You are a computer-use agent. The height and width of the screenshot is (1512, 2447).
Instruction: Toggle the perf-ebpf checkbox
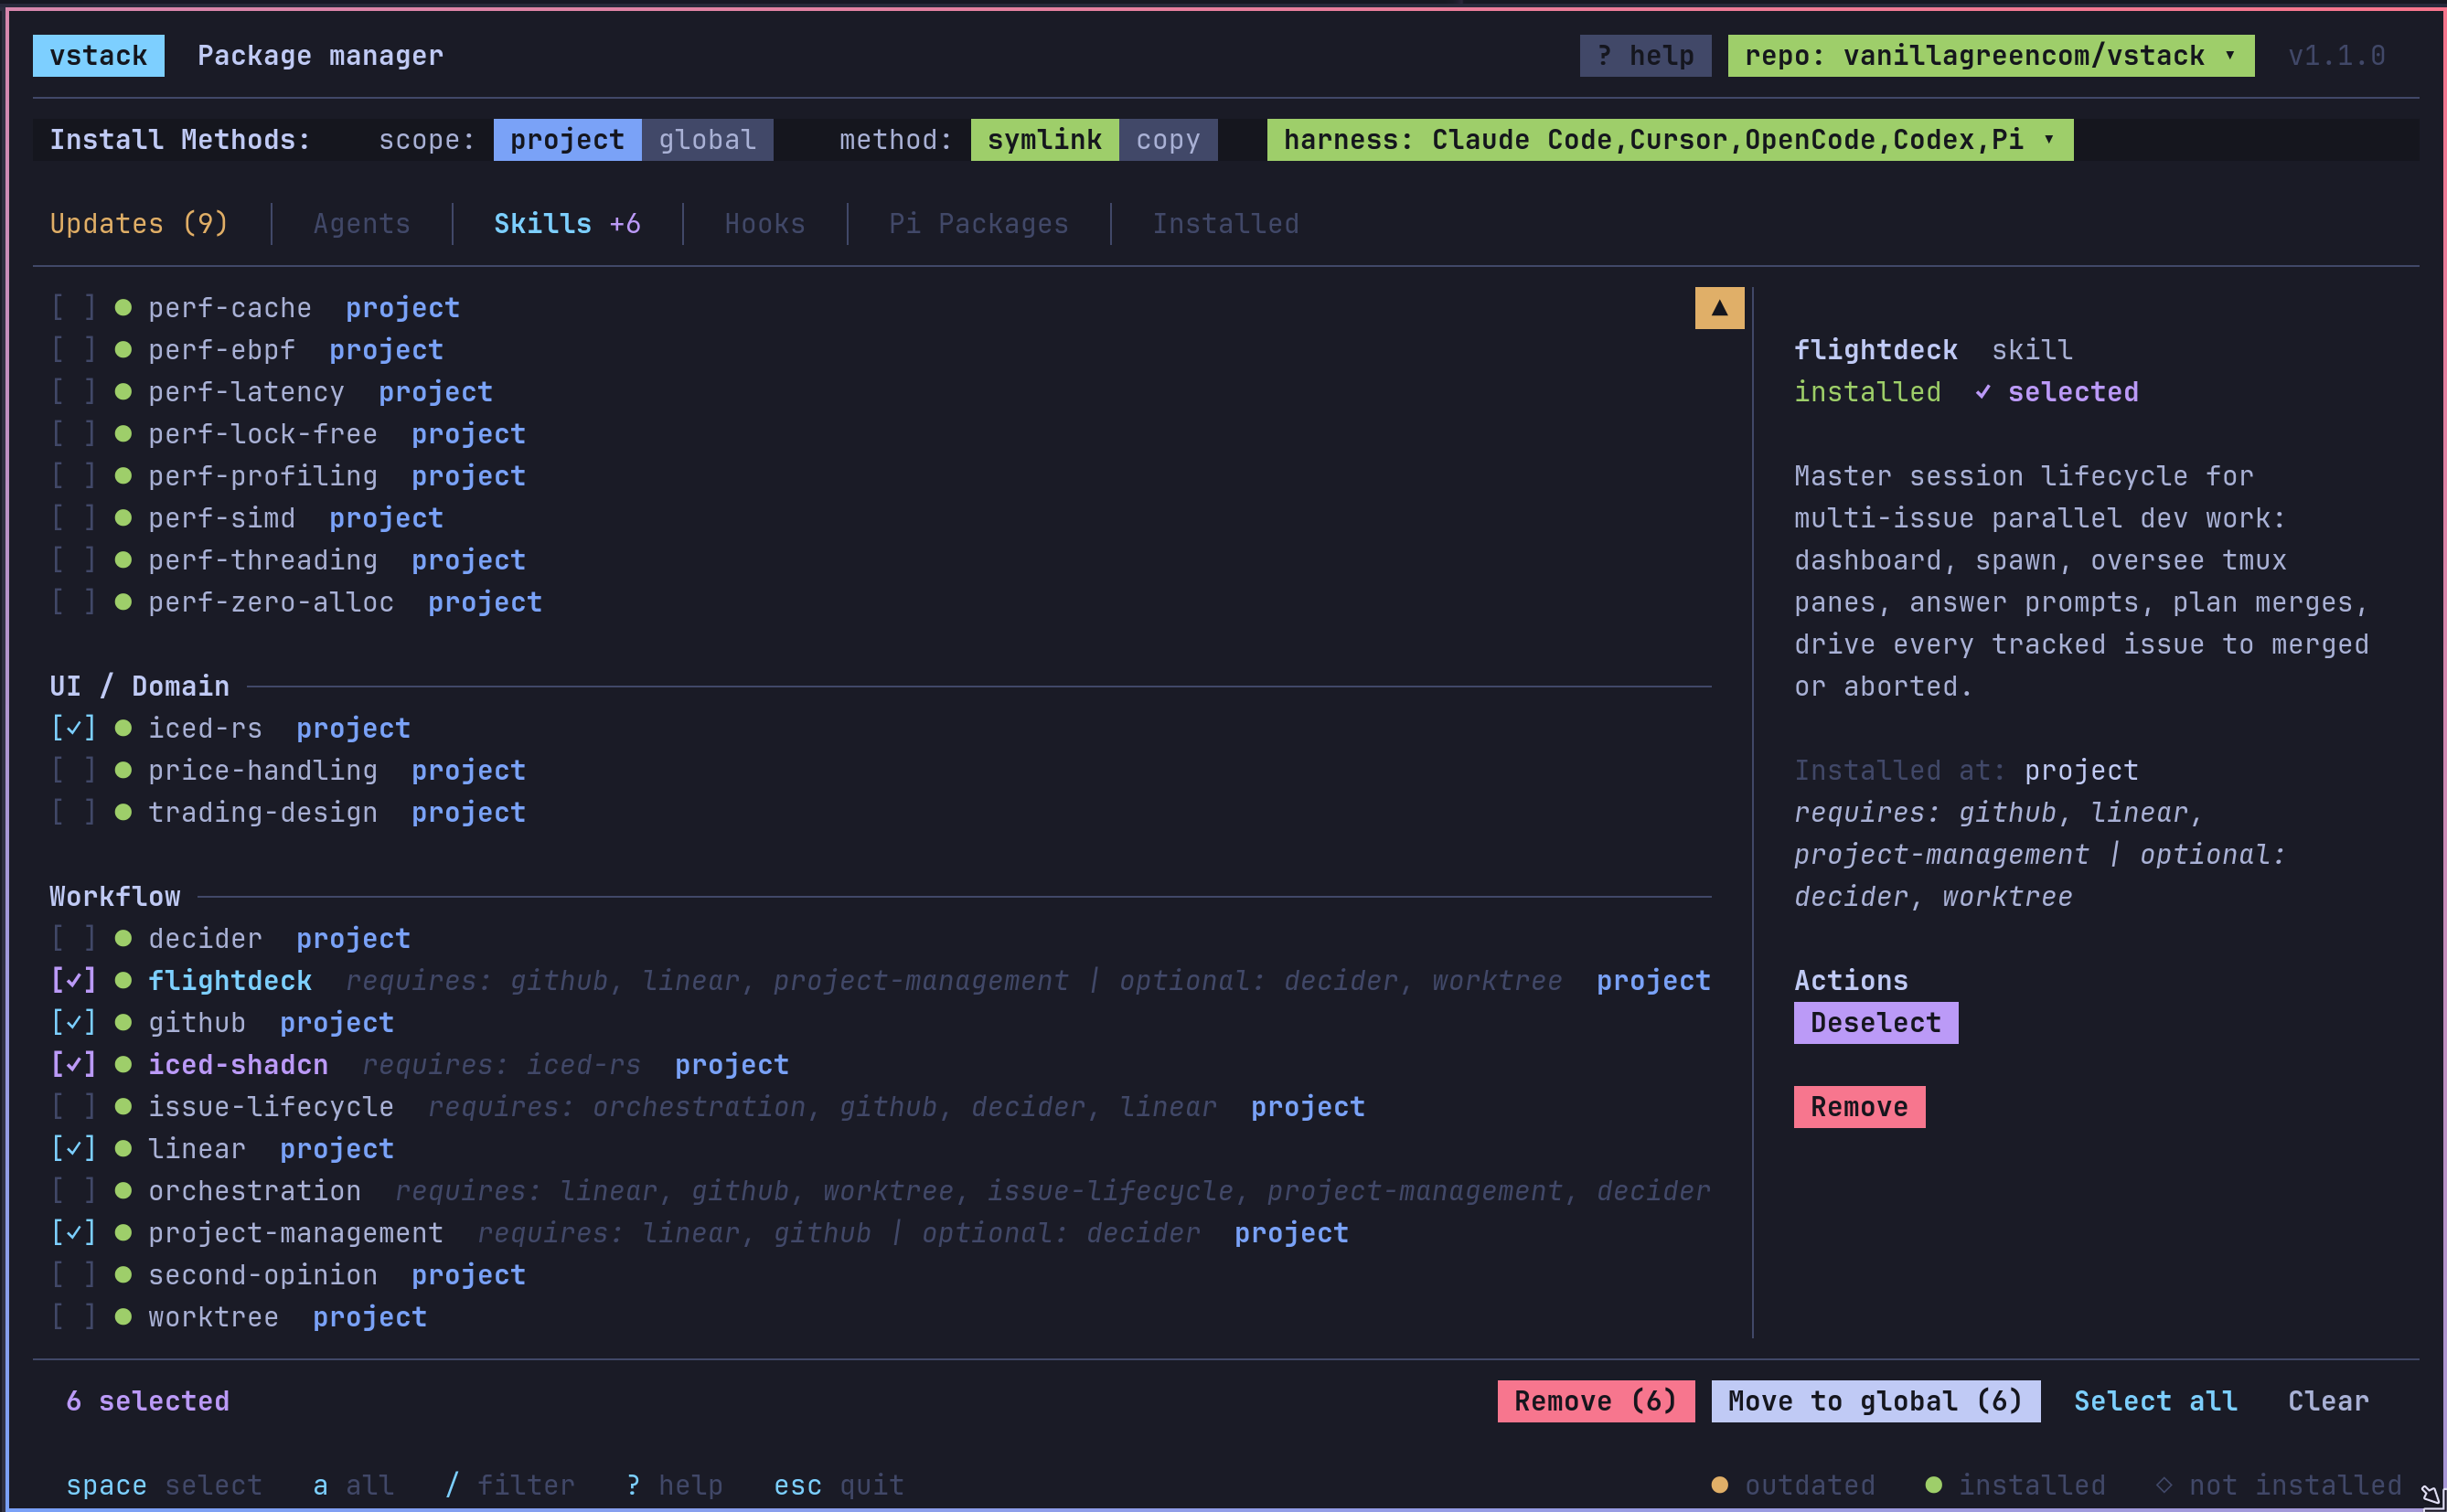pos(73,350)
